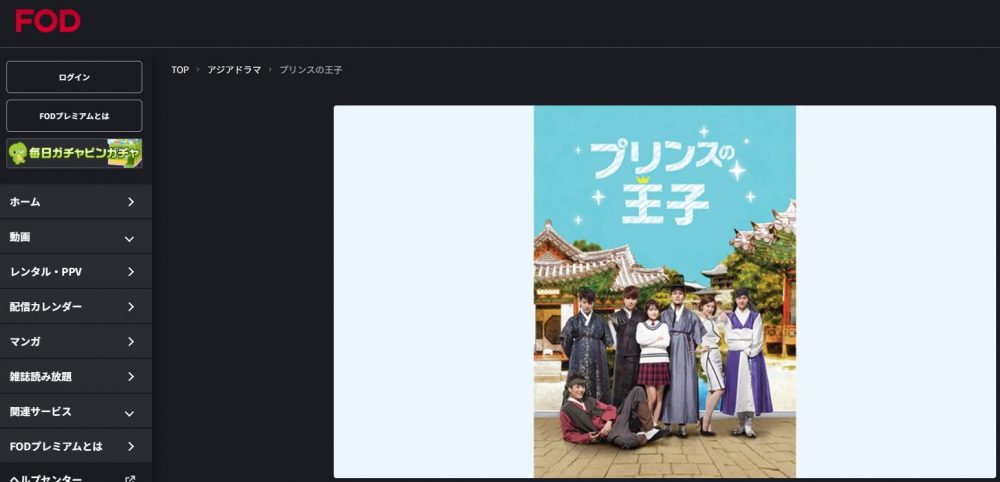Open the ホーム menu item
Viewport: 1000px width, 482px height.
(76, 201)
